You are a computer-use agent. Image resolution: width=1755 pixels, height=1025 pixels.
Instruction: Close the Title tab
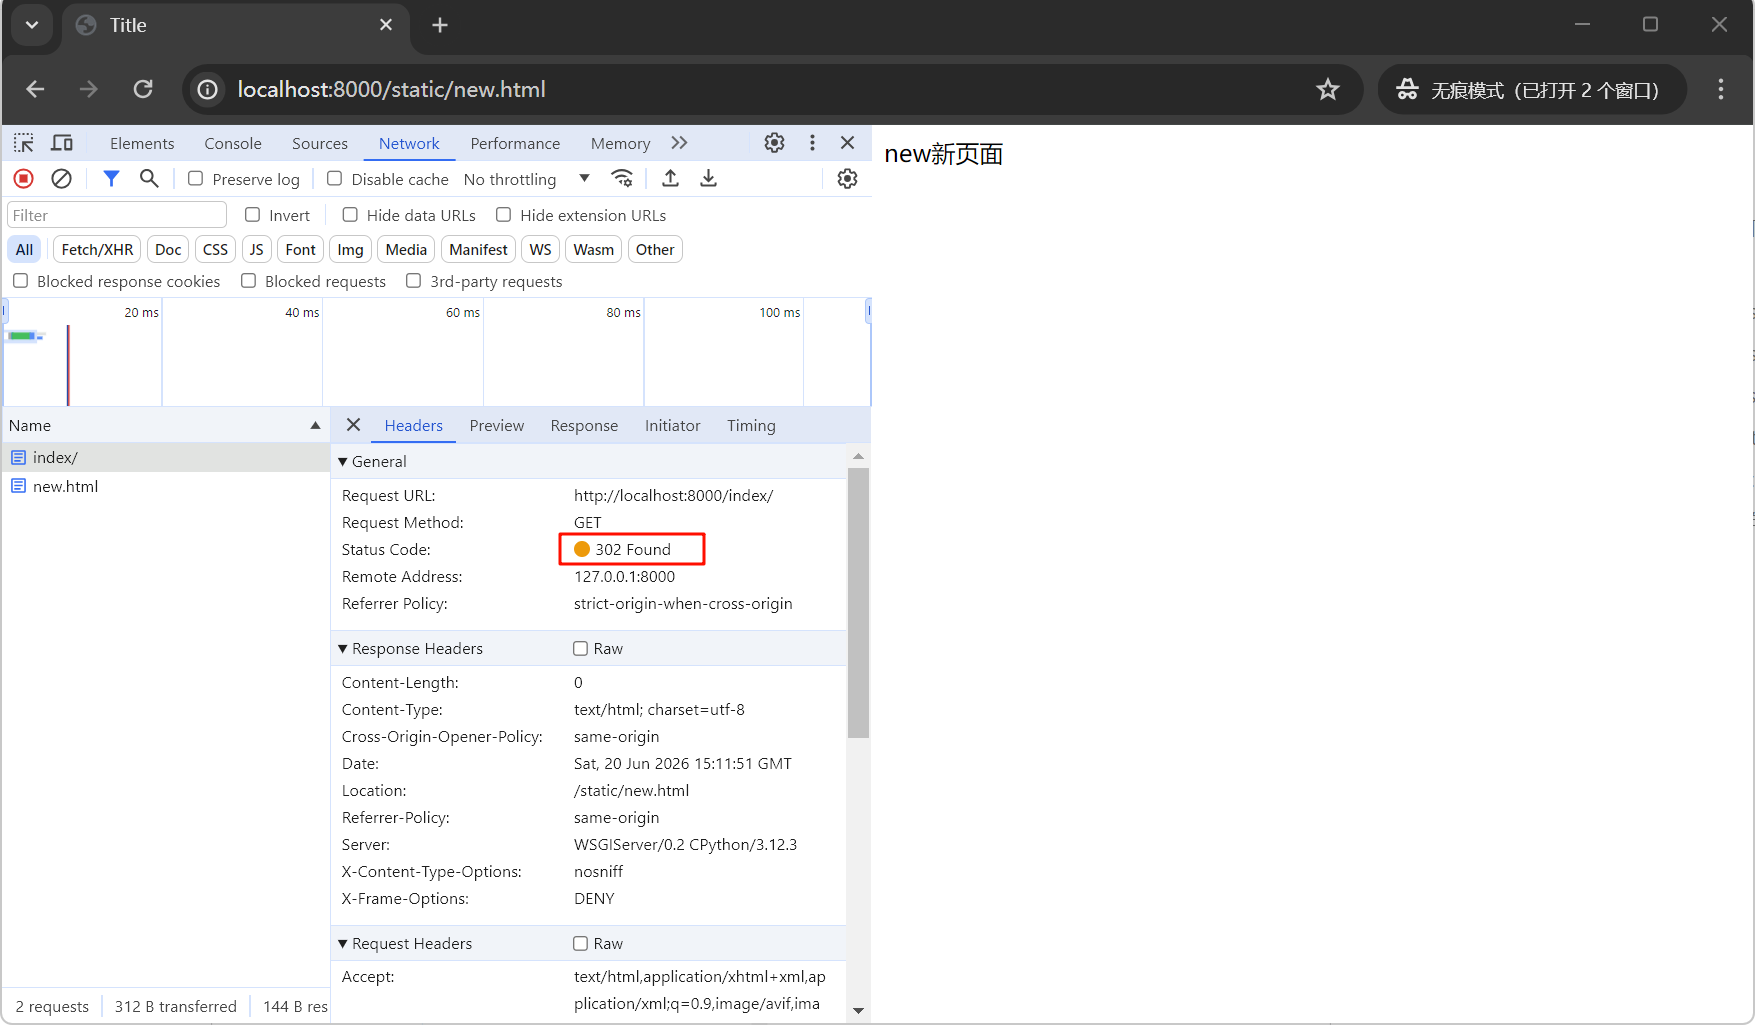point(386,25)
